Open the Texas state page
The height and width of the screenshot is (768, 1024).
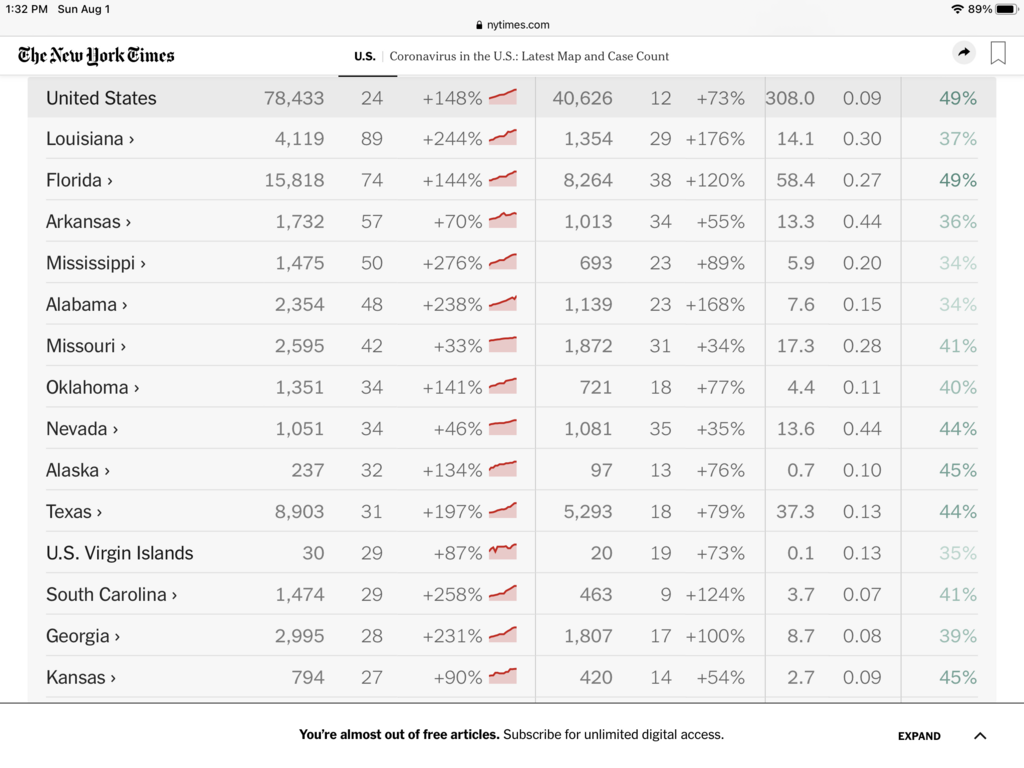pyautogui.click(x=74, y=512)
